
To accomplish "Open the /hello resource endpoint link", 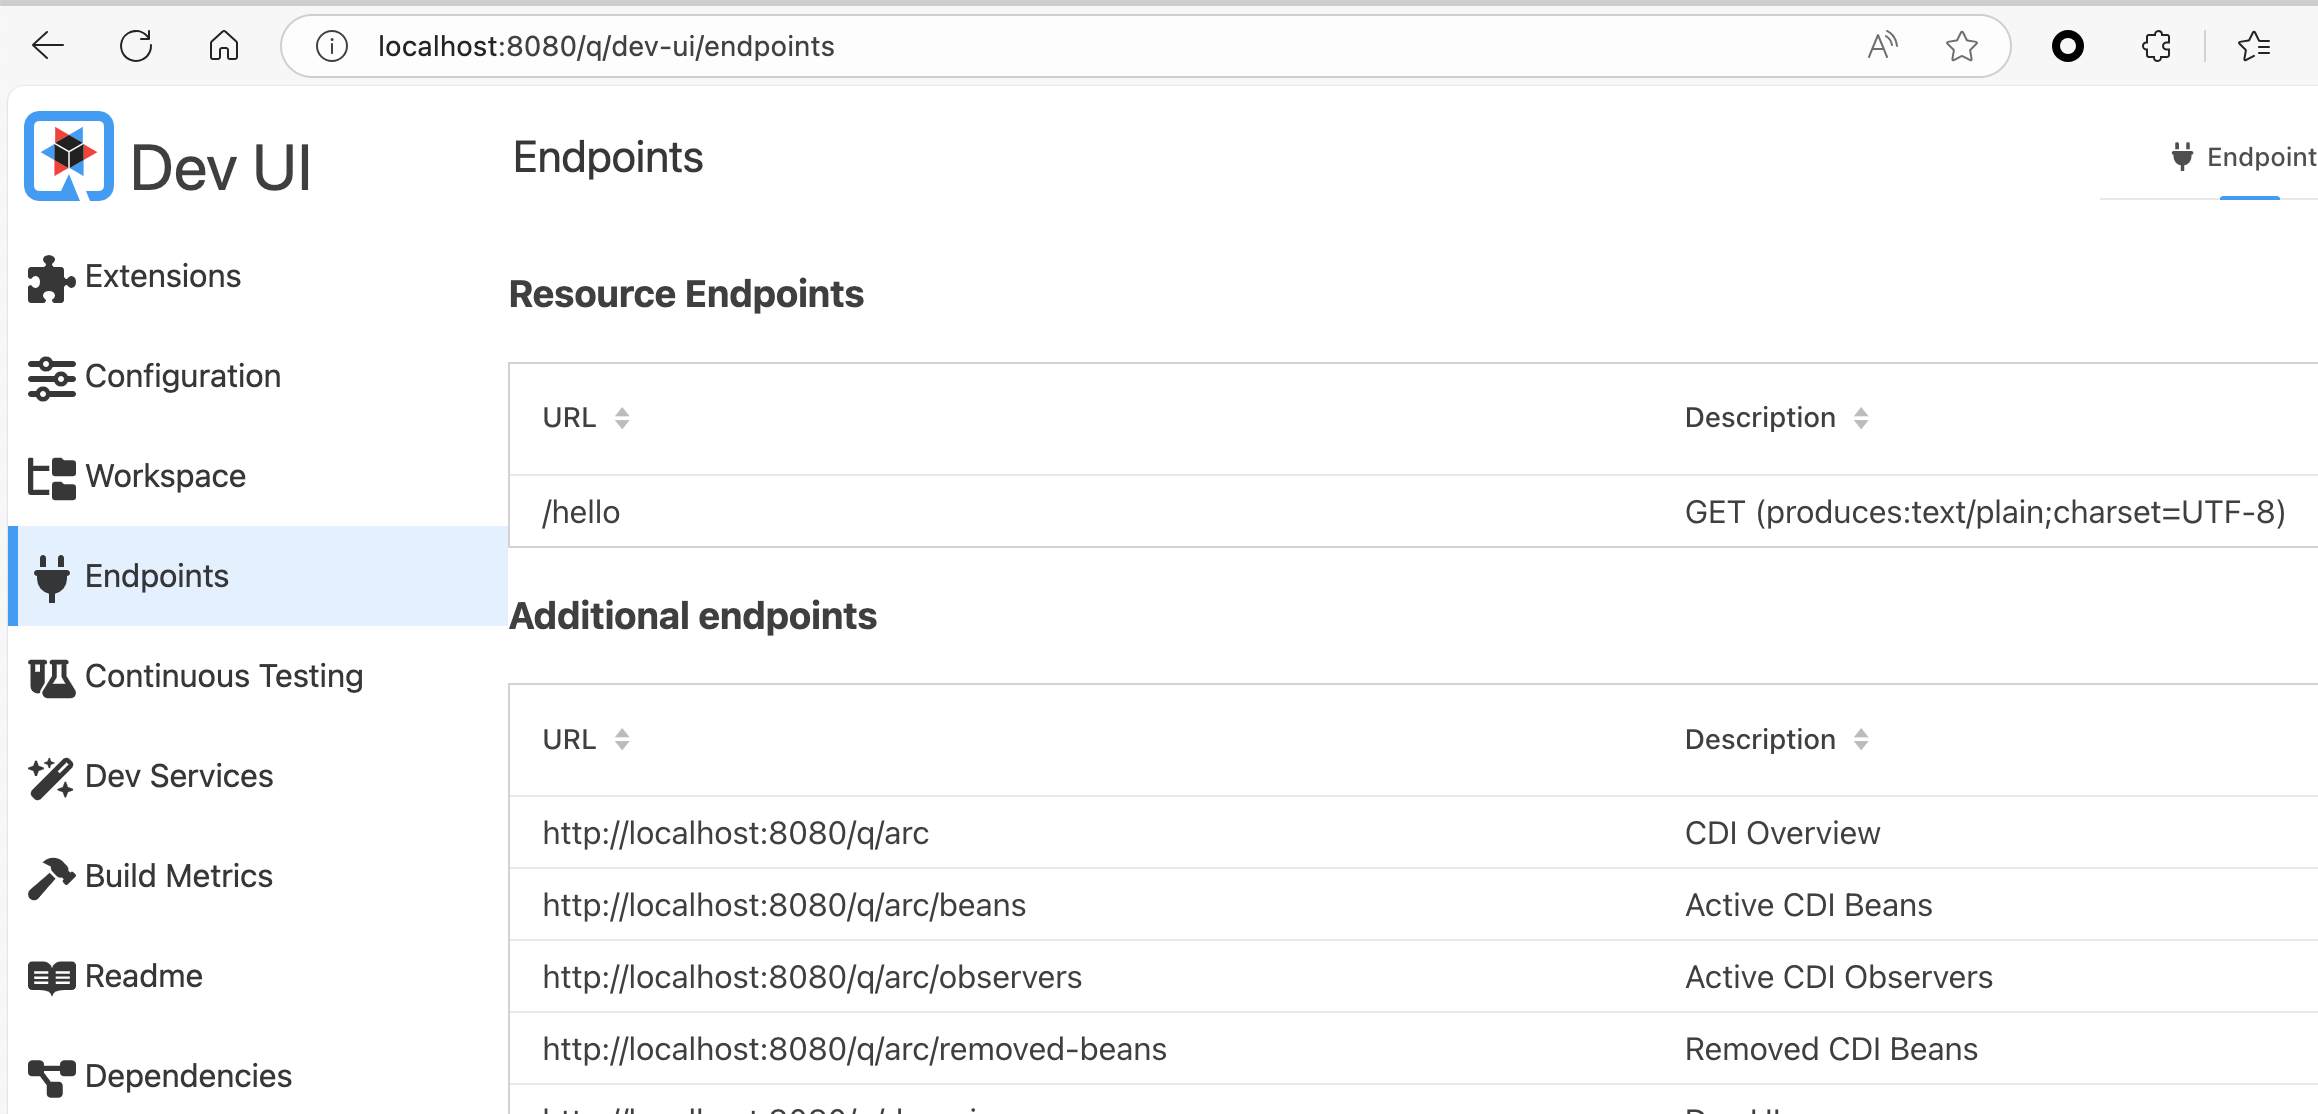I will click(581, 512).
